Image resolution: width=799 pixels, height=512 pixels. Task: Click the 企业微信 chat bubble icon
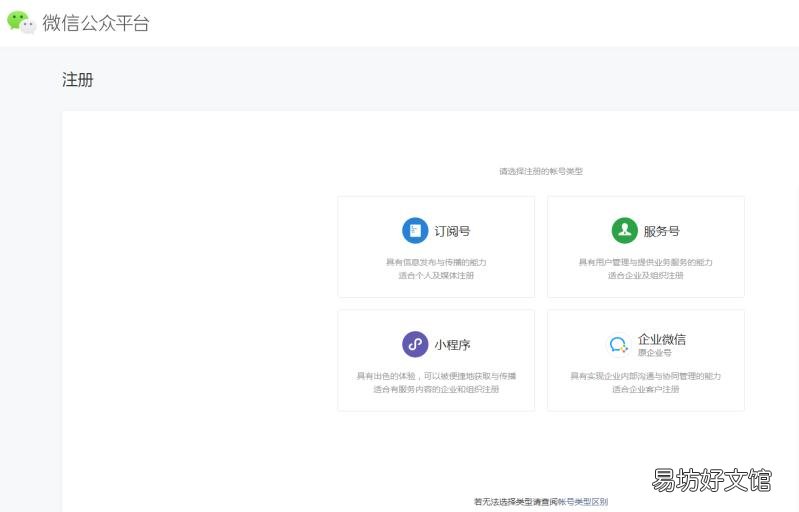618,345
